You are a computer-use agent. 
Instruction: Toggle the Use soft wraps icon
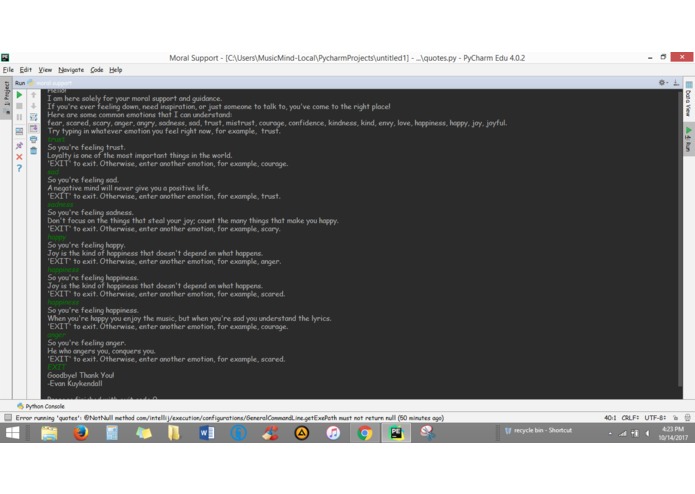tap(33, 117)
